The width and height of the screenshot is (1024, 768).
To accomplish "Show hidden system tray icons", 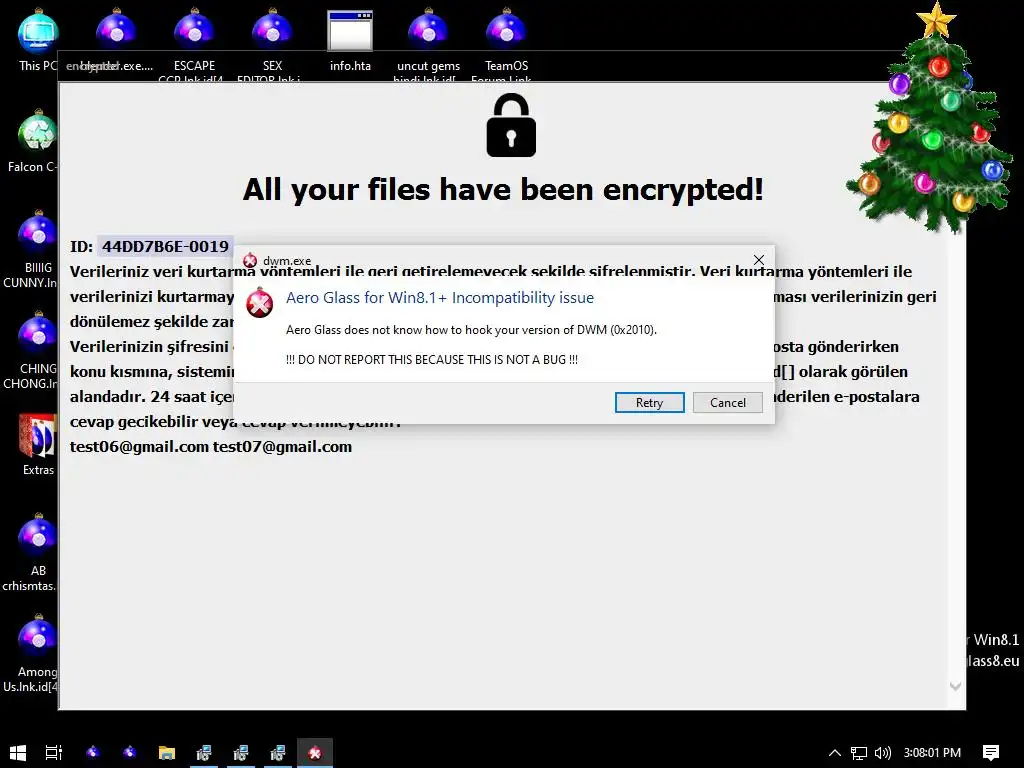I will click(x=834, y=752).
